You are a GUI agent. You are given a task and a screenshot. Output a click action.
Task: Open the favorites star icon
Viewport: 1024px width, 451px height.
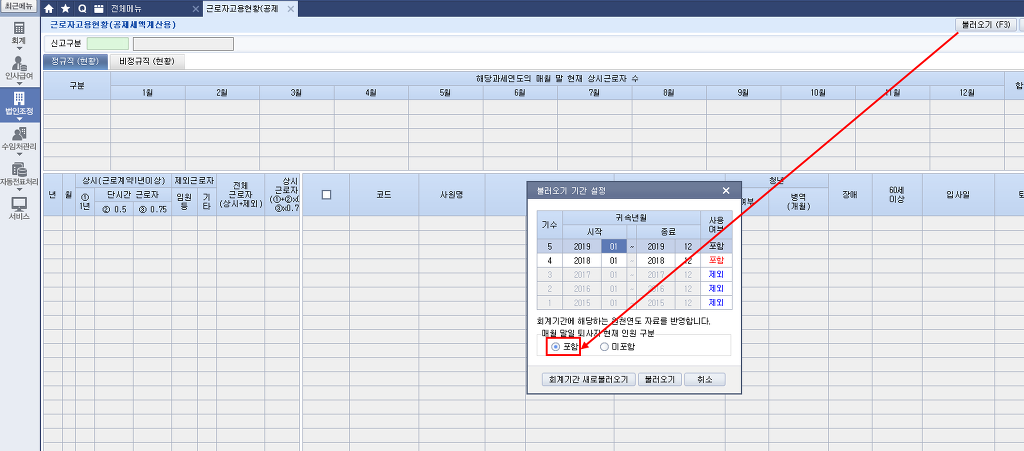[x=65, y=9]
